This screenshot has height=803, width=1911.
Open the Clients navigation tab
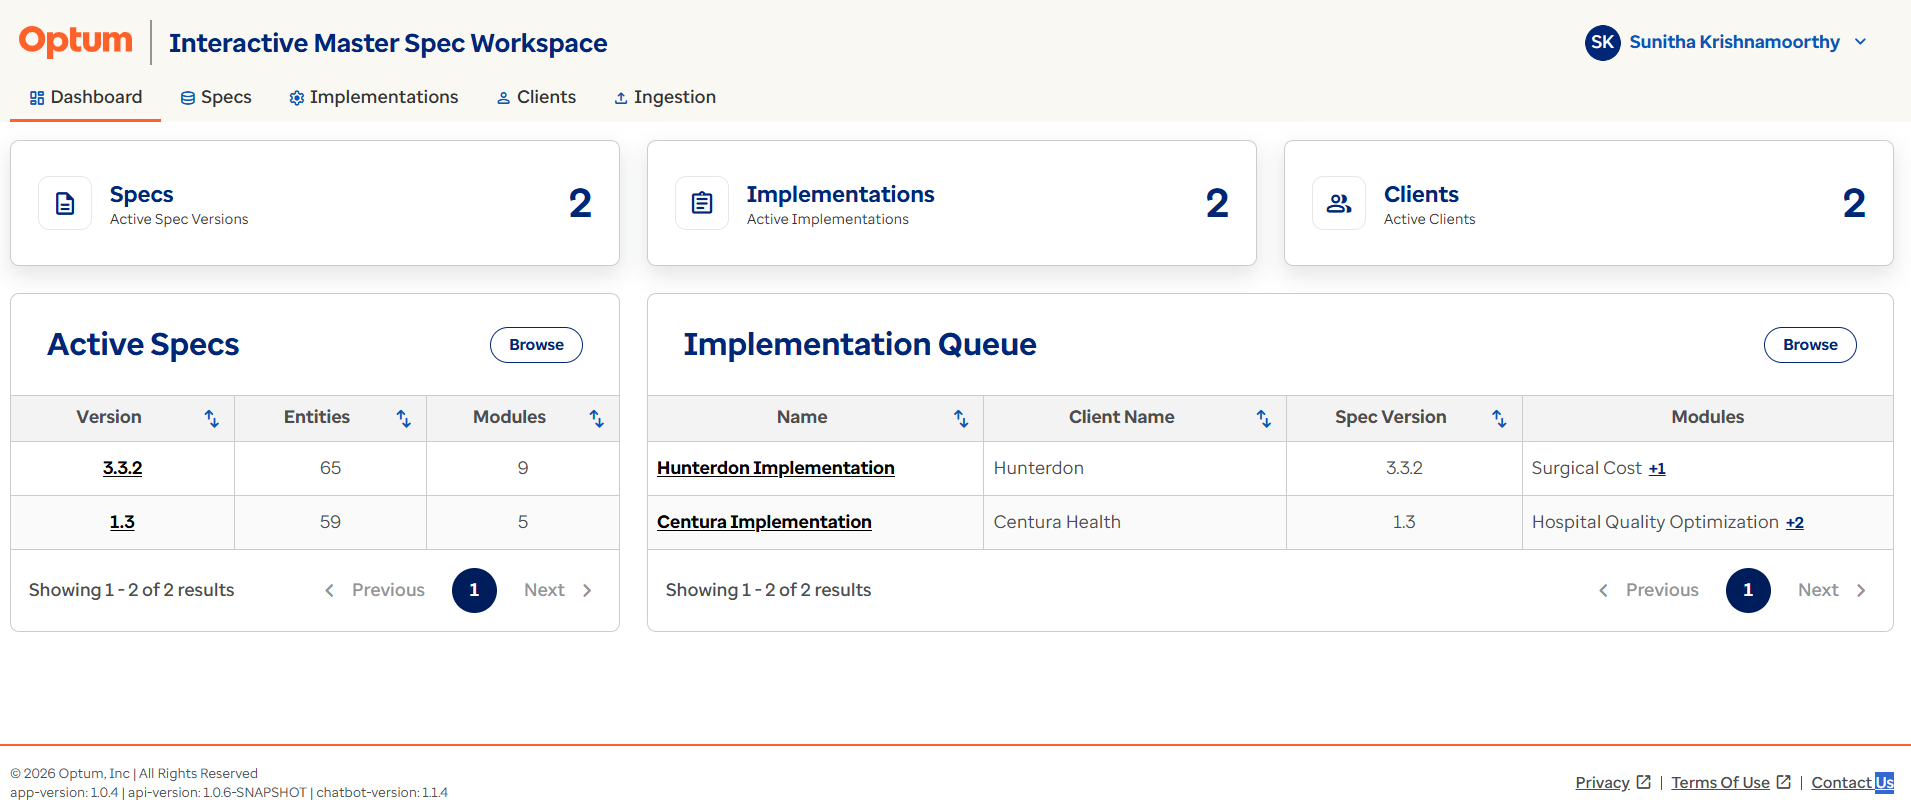pos(536,97)
